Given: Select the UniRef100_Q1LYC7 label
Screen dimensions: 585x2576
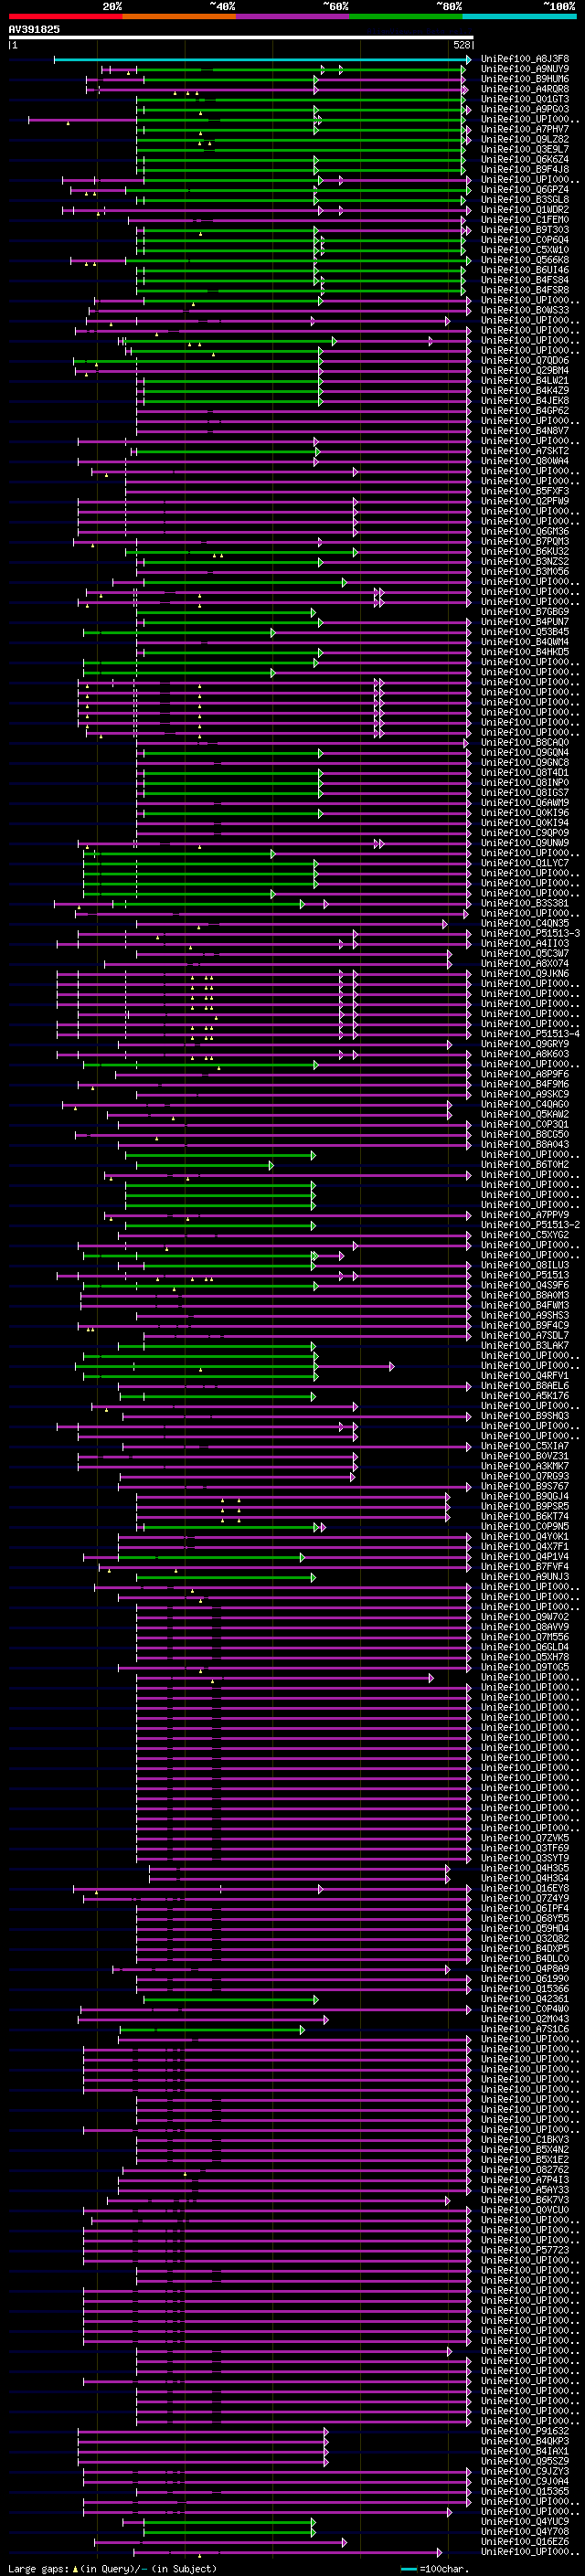Looking at the screenshot, I should pyautogui.click(x=525, y=863).
